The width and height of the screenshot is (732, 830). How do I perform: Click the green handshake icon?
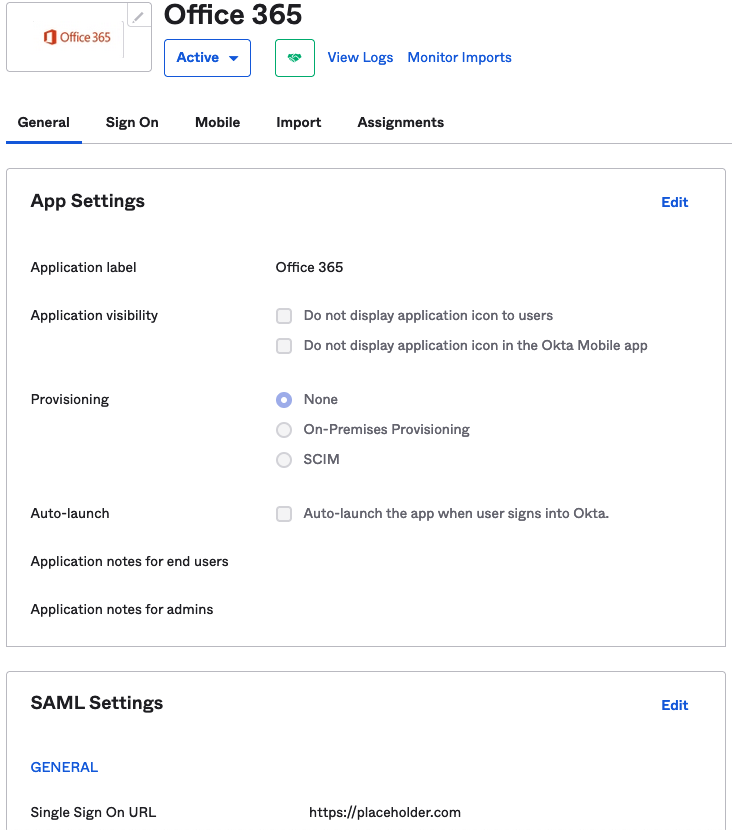point(294,57)
